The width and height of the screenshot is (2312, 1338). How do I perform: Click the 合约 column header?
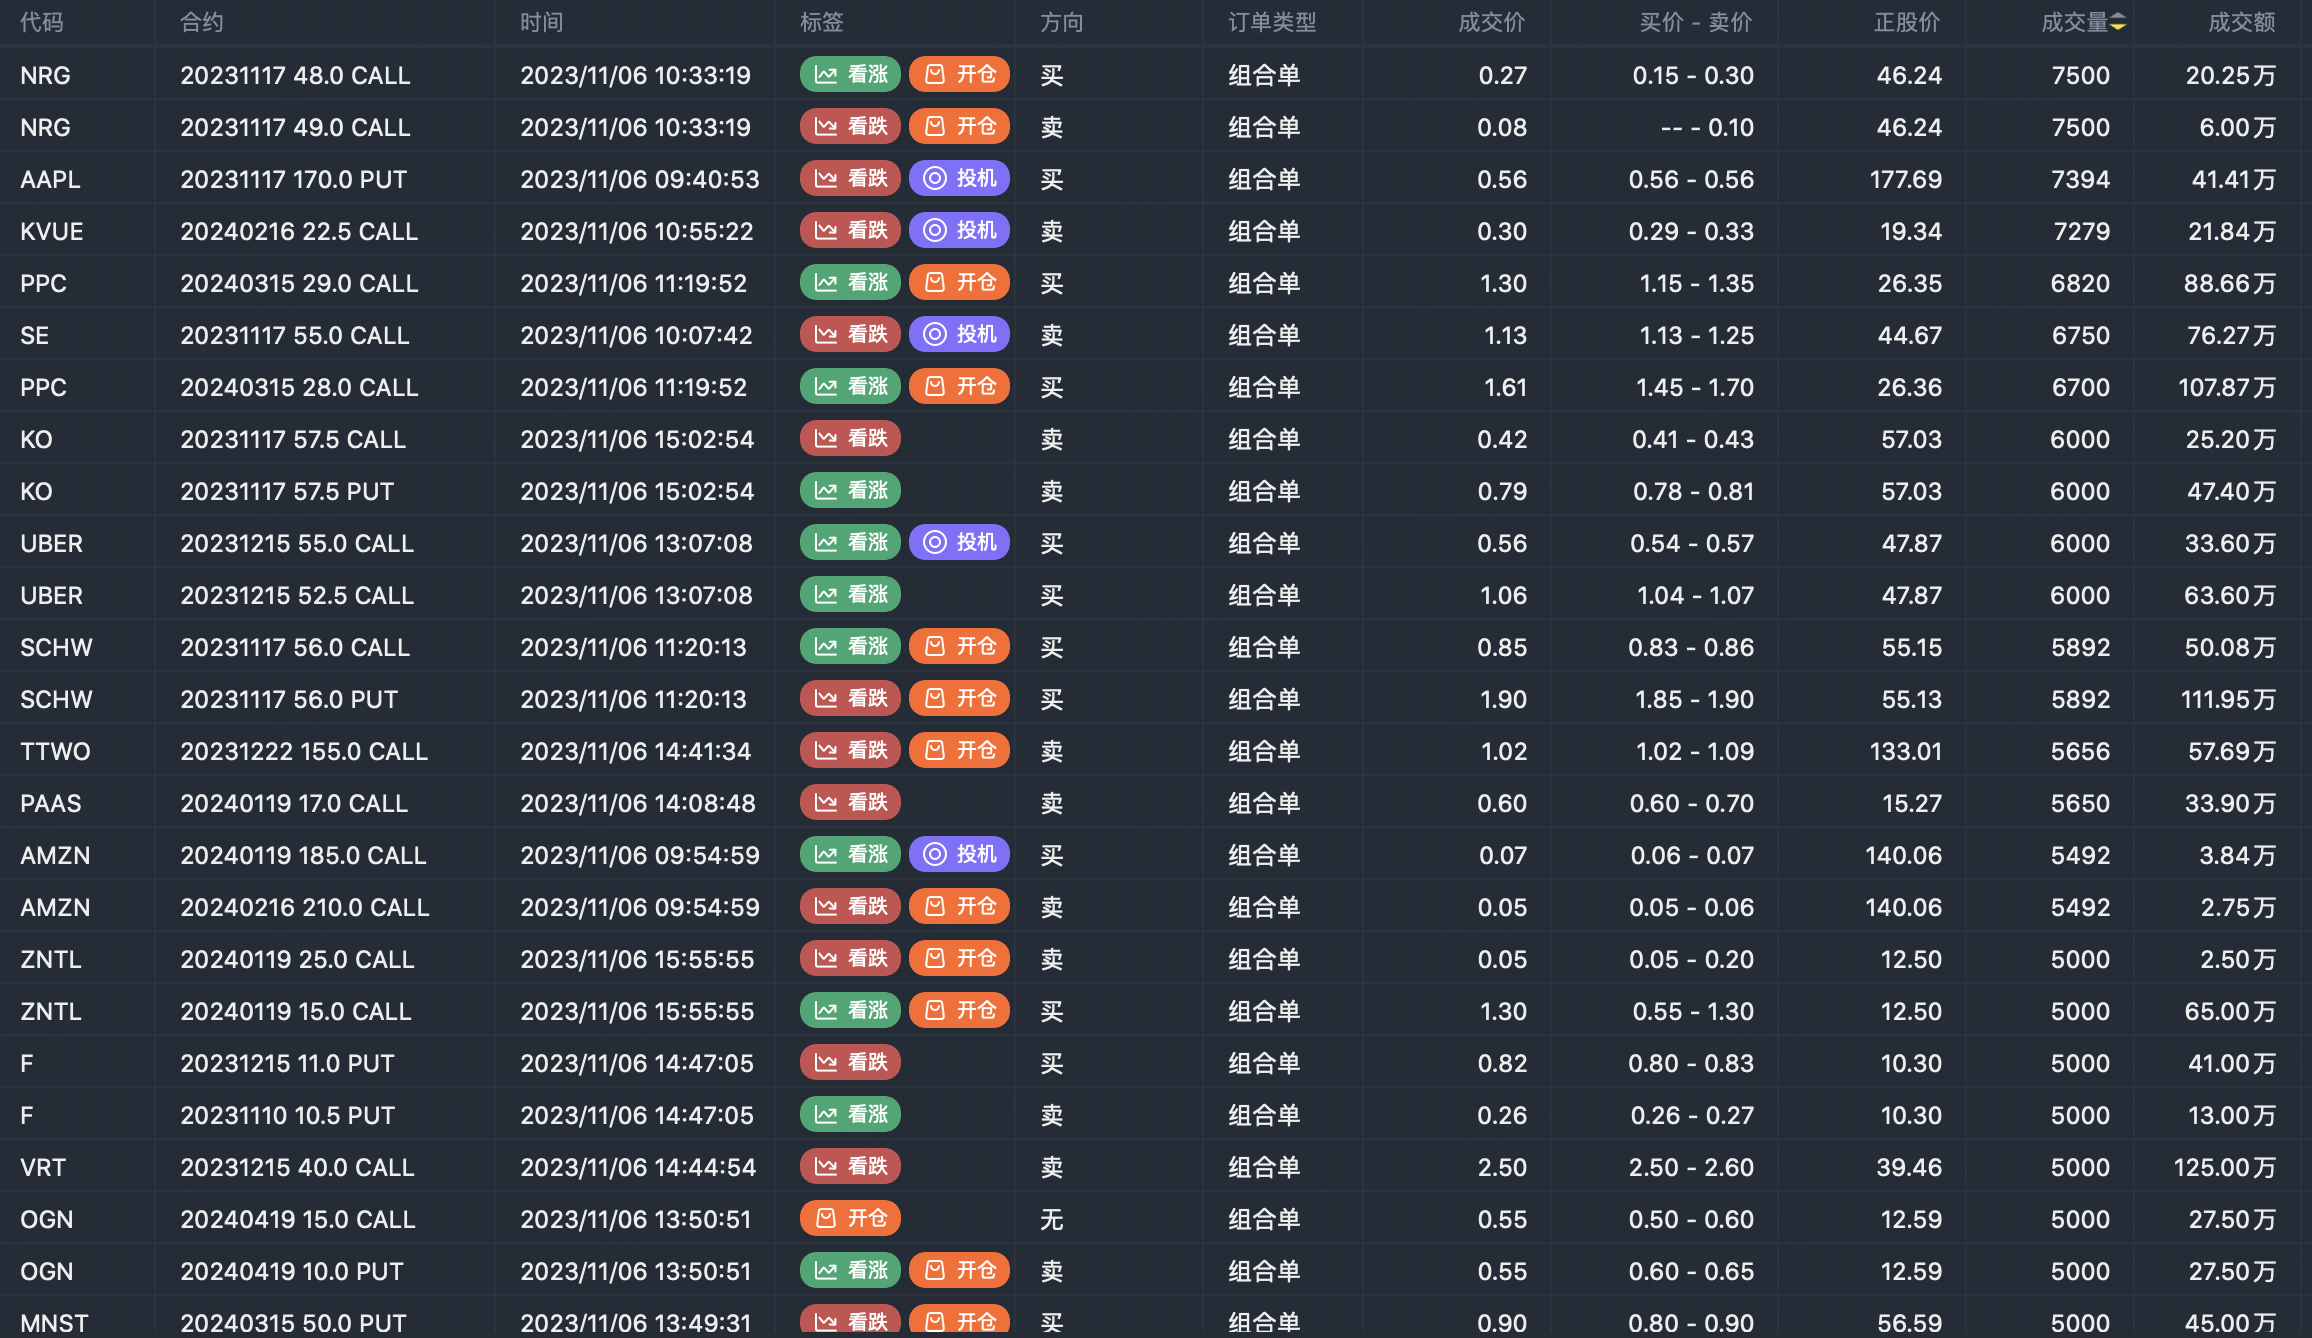point(202,23)
